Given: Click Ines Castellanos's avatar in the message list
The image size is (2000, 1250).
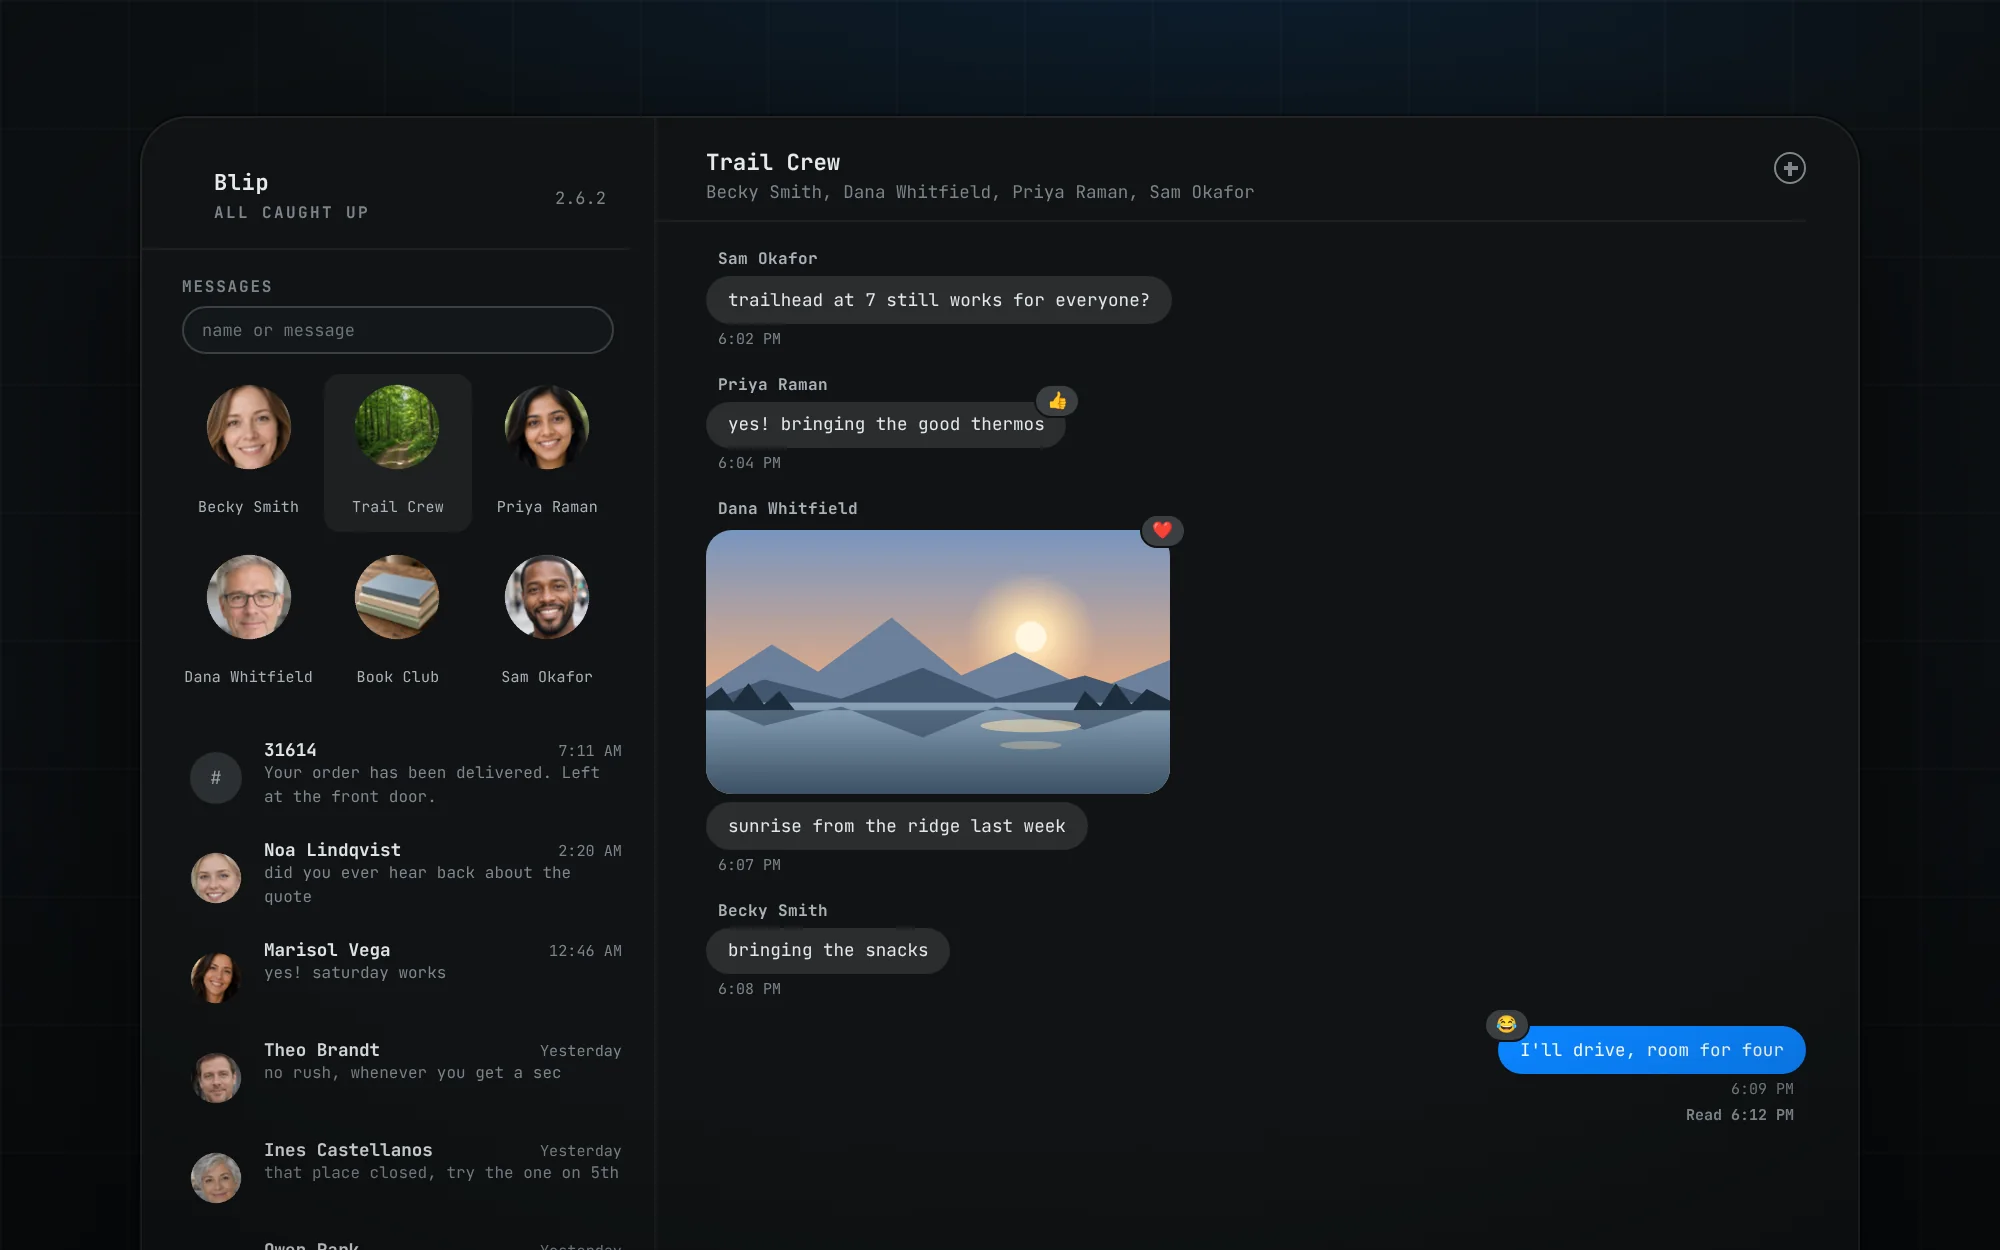Looking at the screenshot, I should pos(216,1177).
